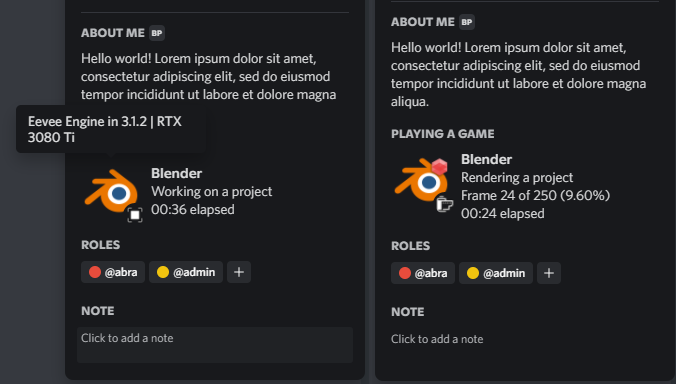Click the Blender logo in right profile
This screenshot has width=676, height=384.
click(x=421, y=180)
